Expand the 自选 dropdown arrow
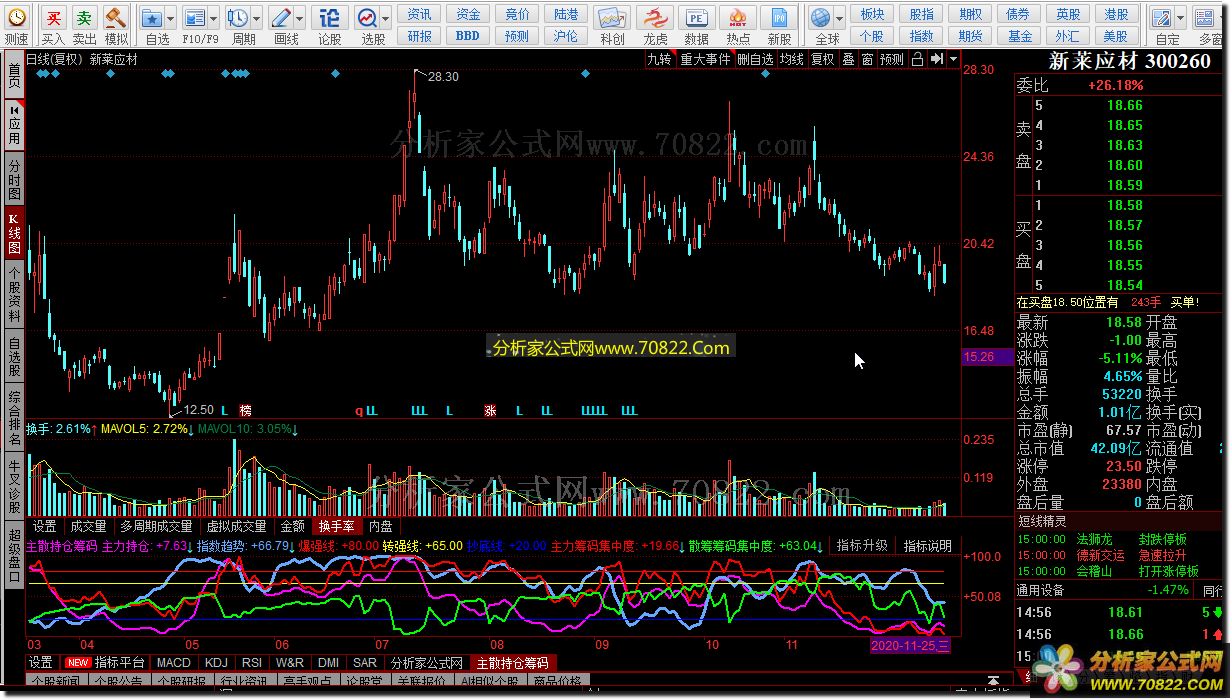The width and height of the screenshot is (1232, 700). click(171, 18)
